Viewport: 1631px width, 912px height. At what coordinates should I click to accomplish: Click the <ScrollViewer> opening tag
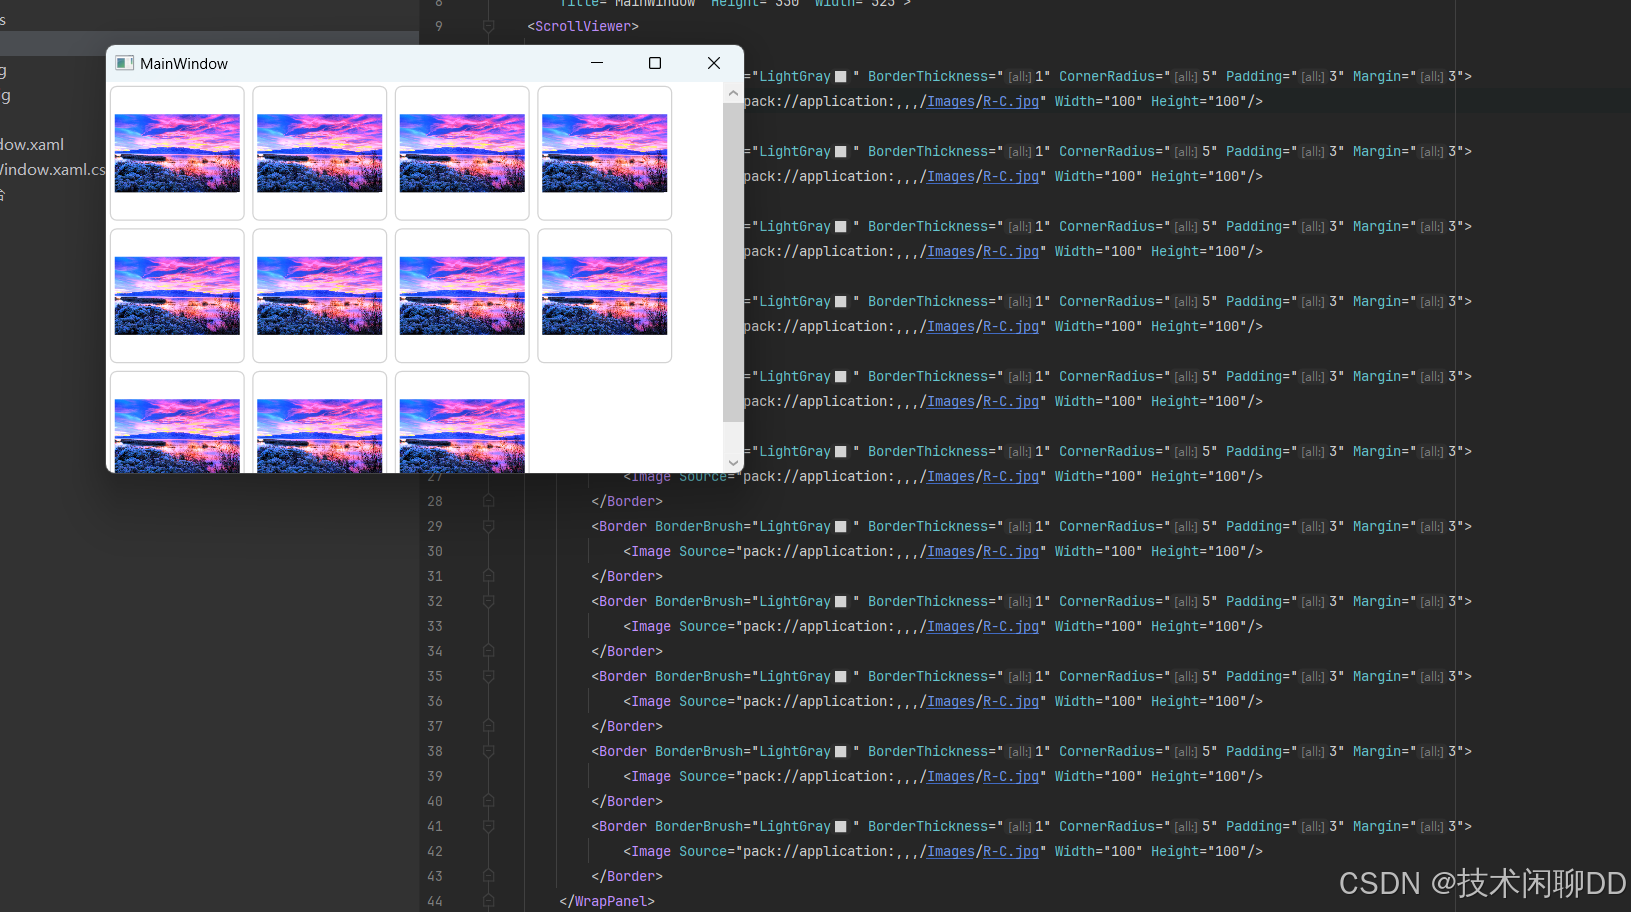tap(583, 26)
